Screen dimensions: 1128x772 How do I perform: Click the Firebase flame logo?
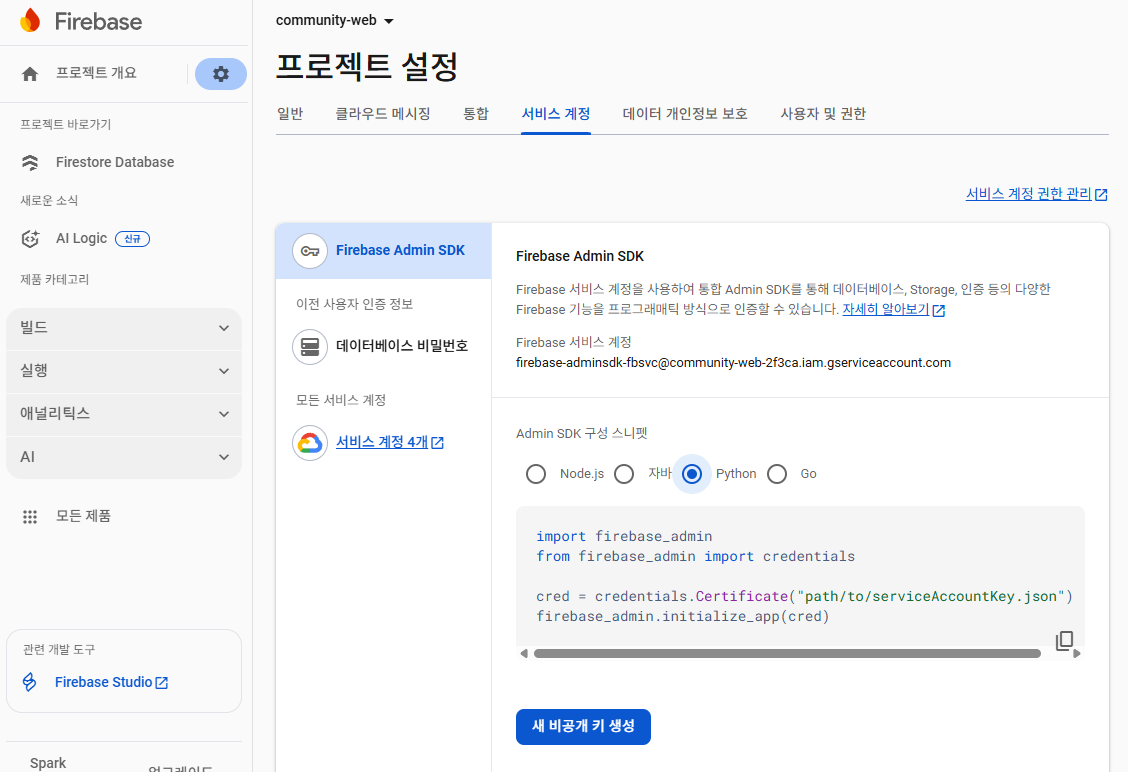(30, 21)
